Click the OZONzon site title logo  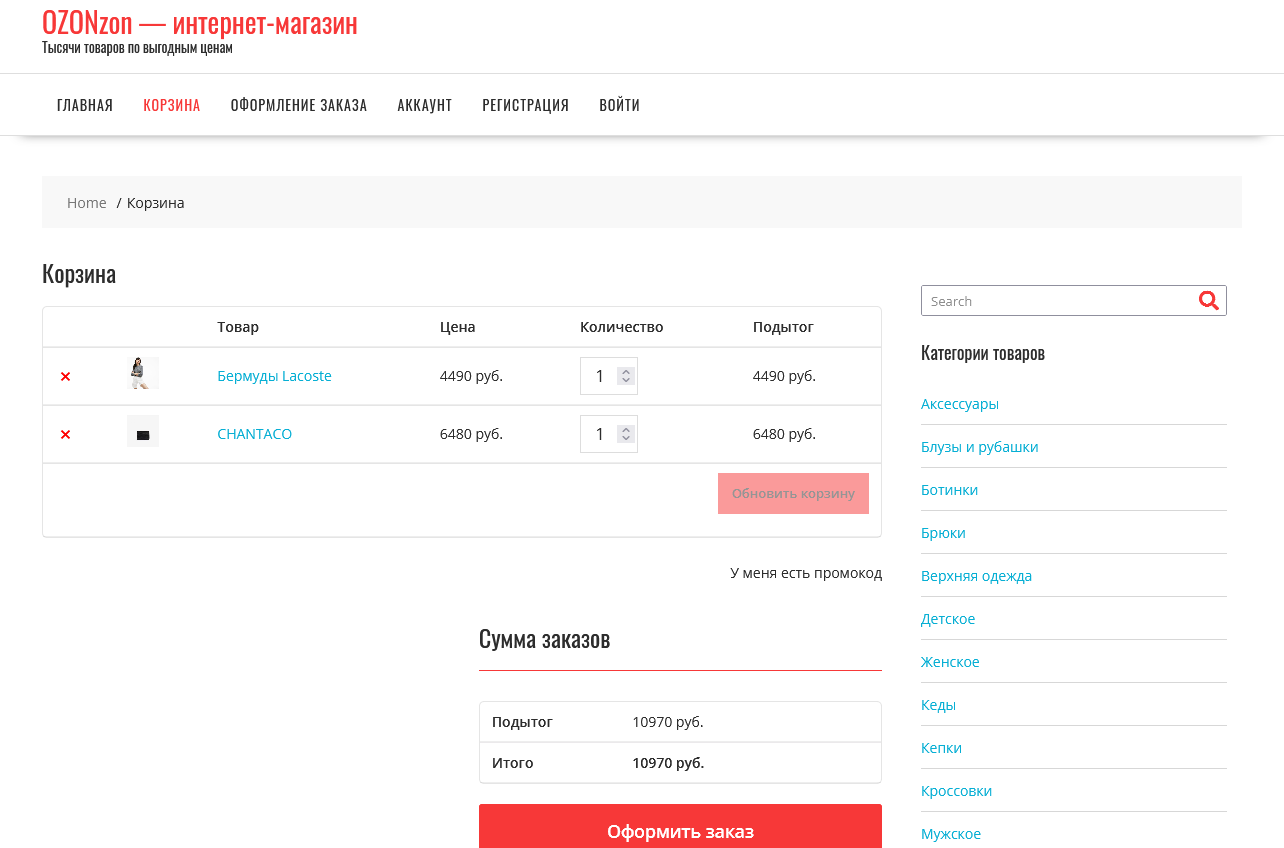[199, 23]
